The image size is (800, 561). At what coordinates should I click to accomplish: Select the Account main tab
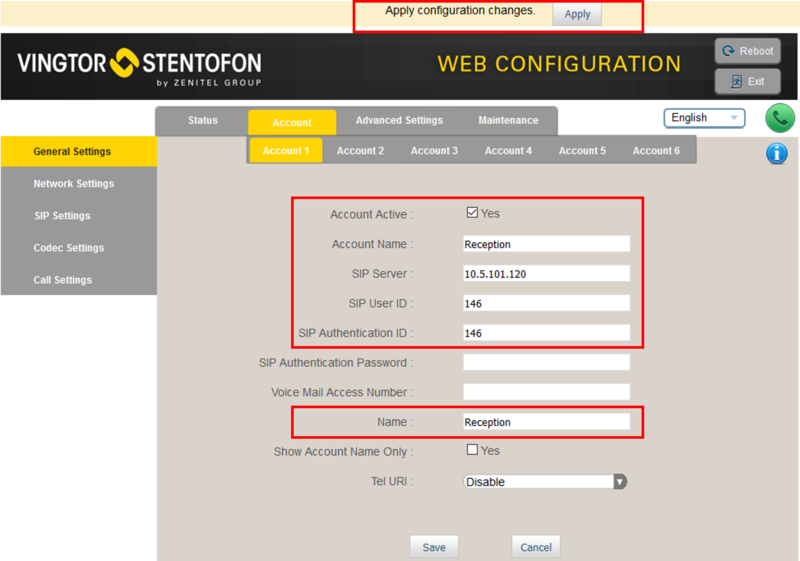pyautogui.click(x=292, y=122)
